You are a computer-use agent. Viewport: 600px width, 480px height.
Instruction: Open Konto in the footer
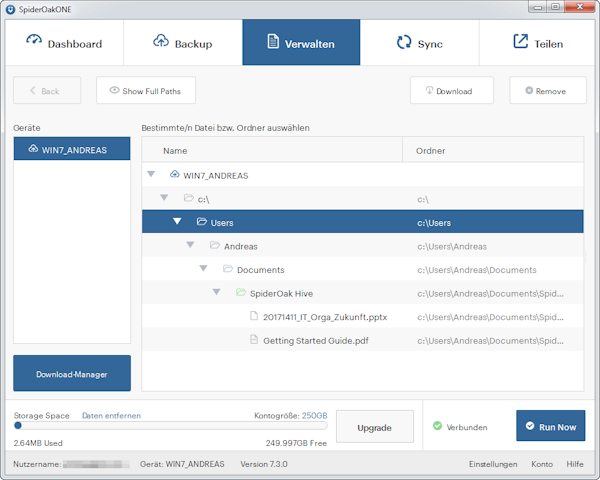coord(542,464)
